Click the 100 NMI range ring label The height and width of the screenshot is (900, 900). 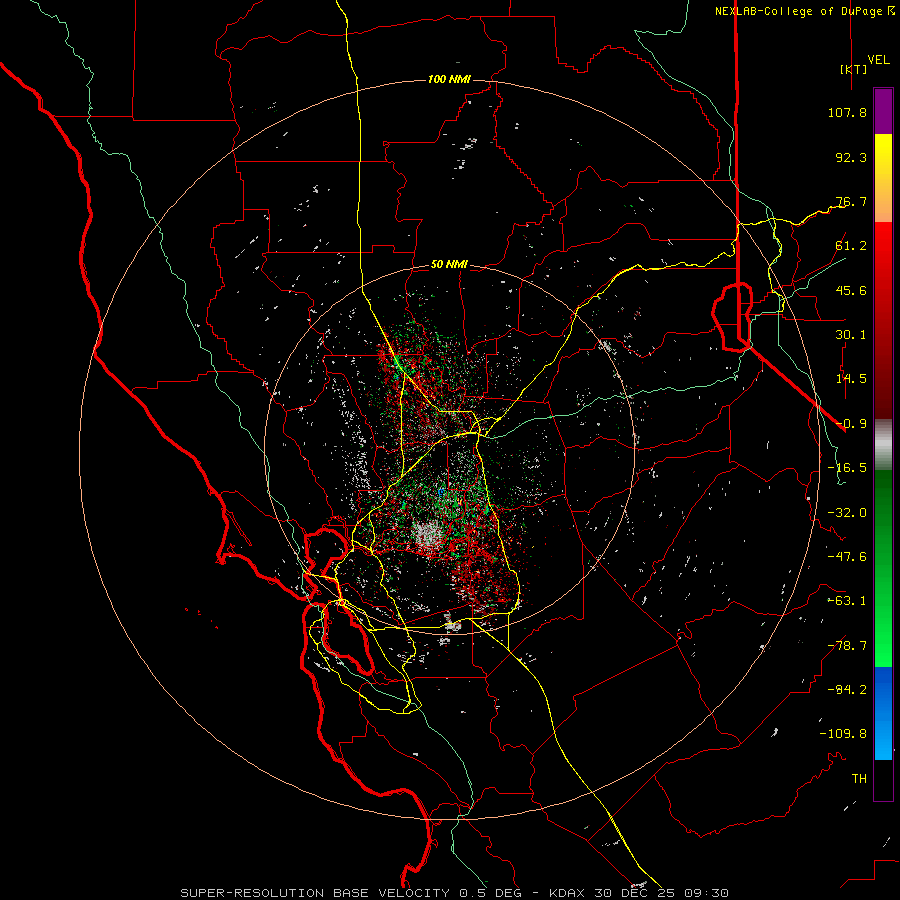click(x=449, y=79)
